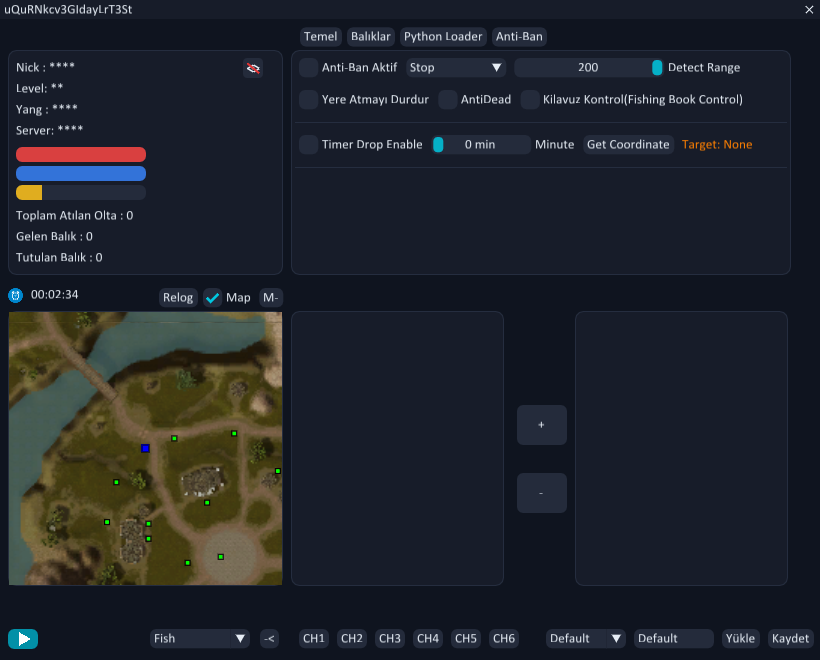Open the Stop action dropdown

point(456,67)
